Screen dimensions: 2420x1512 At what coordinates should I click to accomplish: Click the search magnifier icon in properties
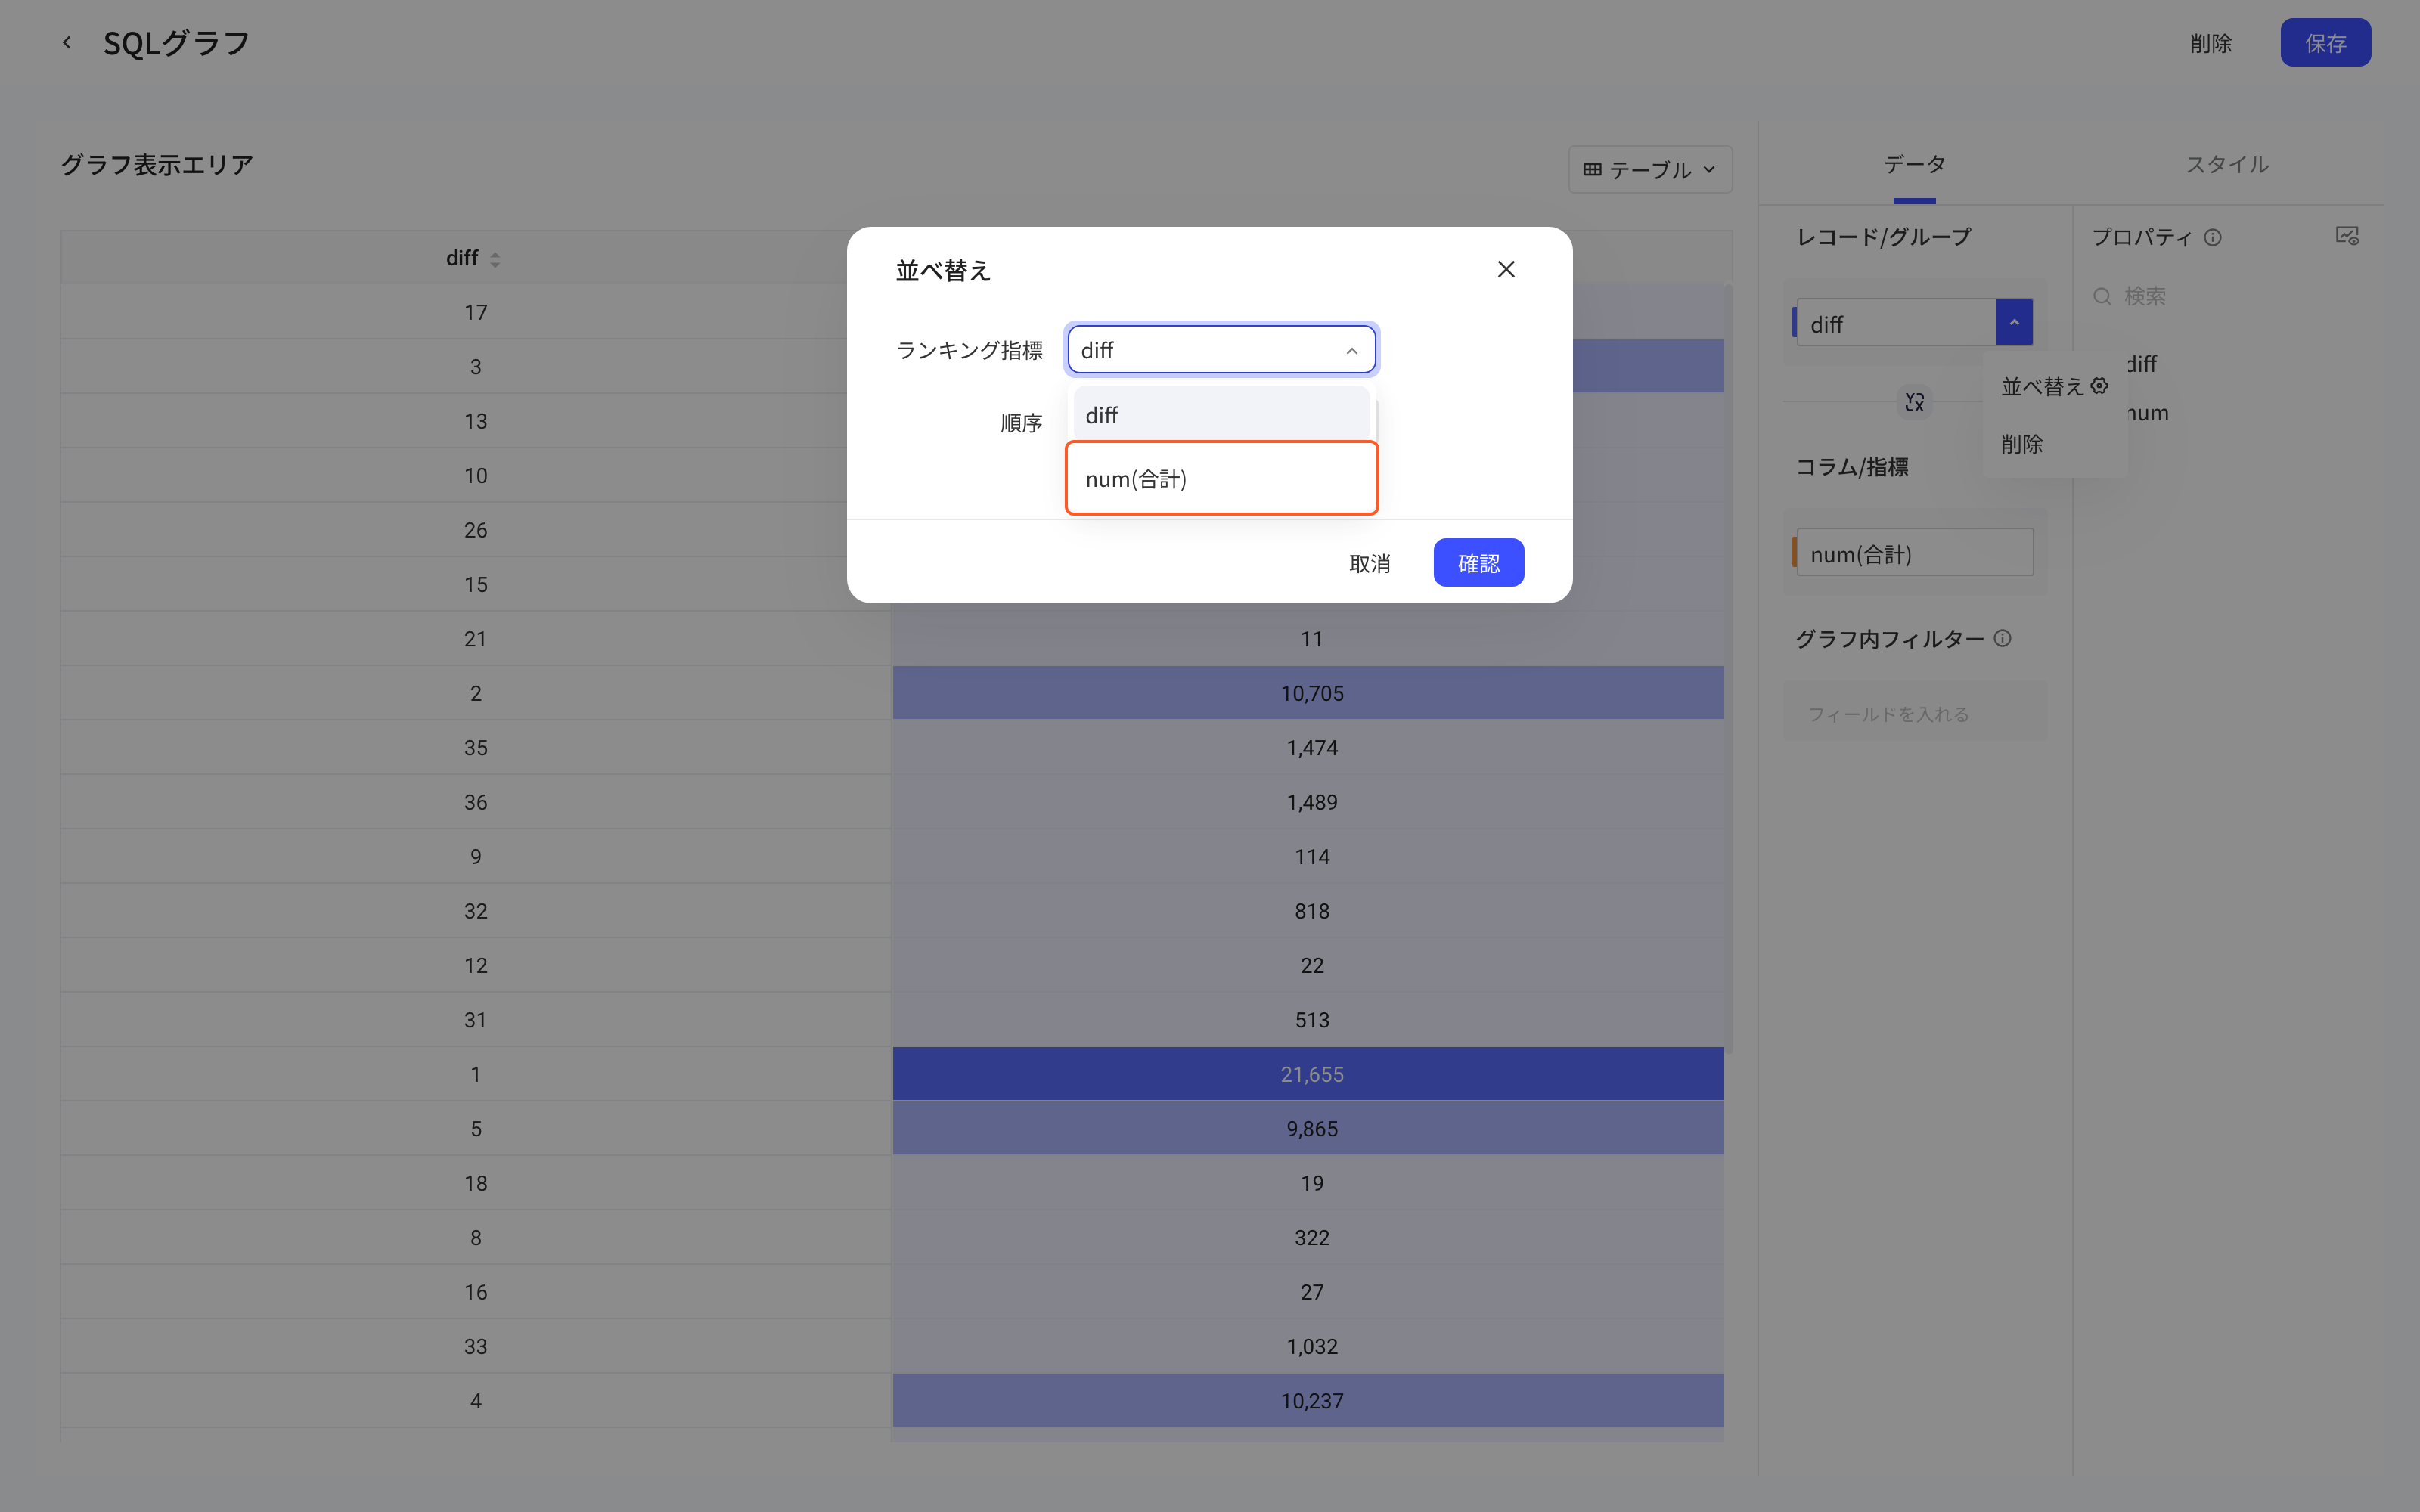2102,296
